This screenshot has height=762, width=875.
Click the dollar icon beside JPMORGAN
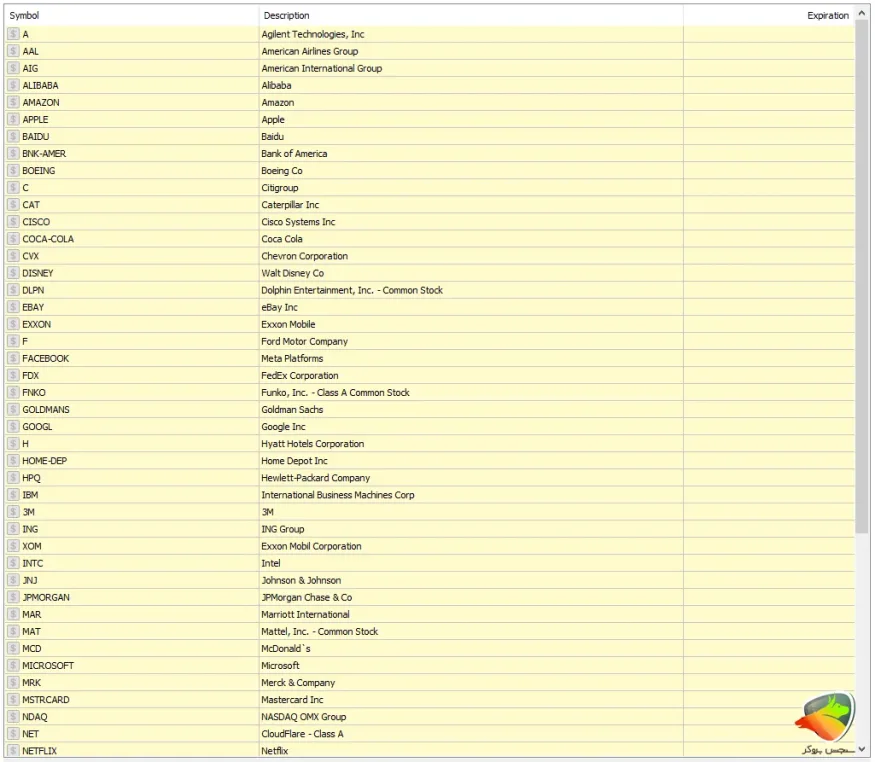[13, 597]
